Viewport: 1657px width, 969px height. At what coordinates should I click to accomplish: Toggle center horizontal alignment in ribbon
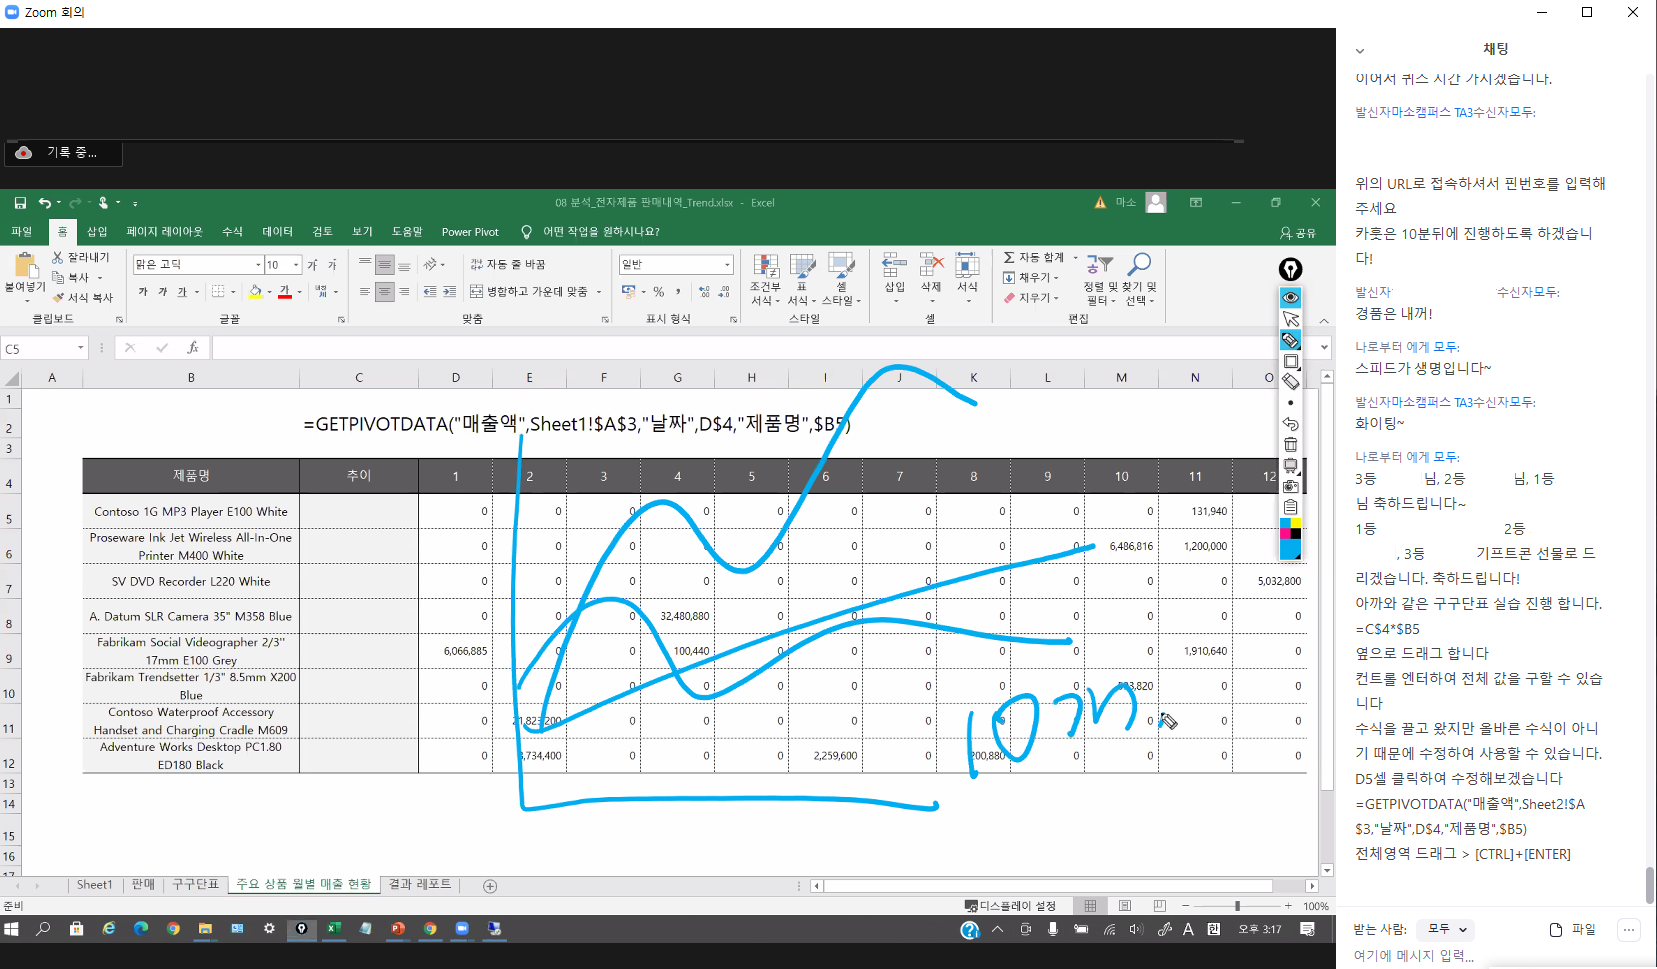385,292
